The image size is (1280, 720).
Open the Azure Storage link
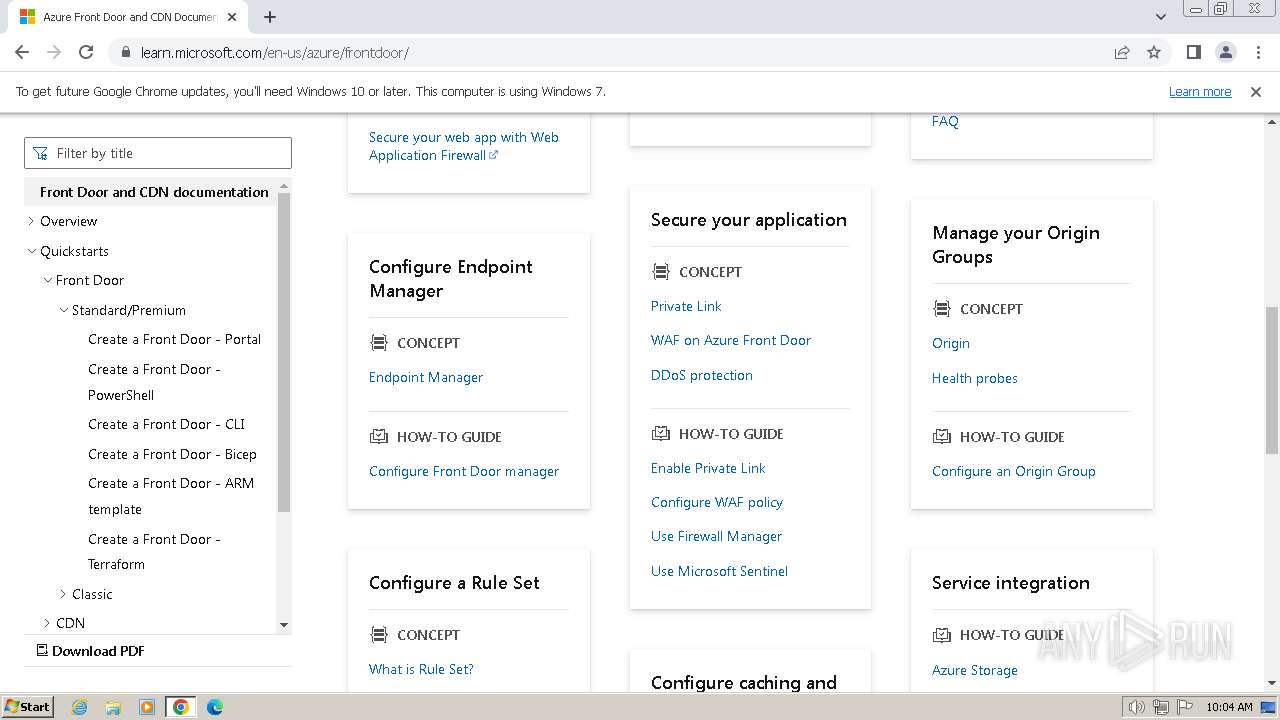coord(975,670)
